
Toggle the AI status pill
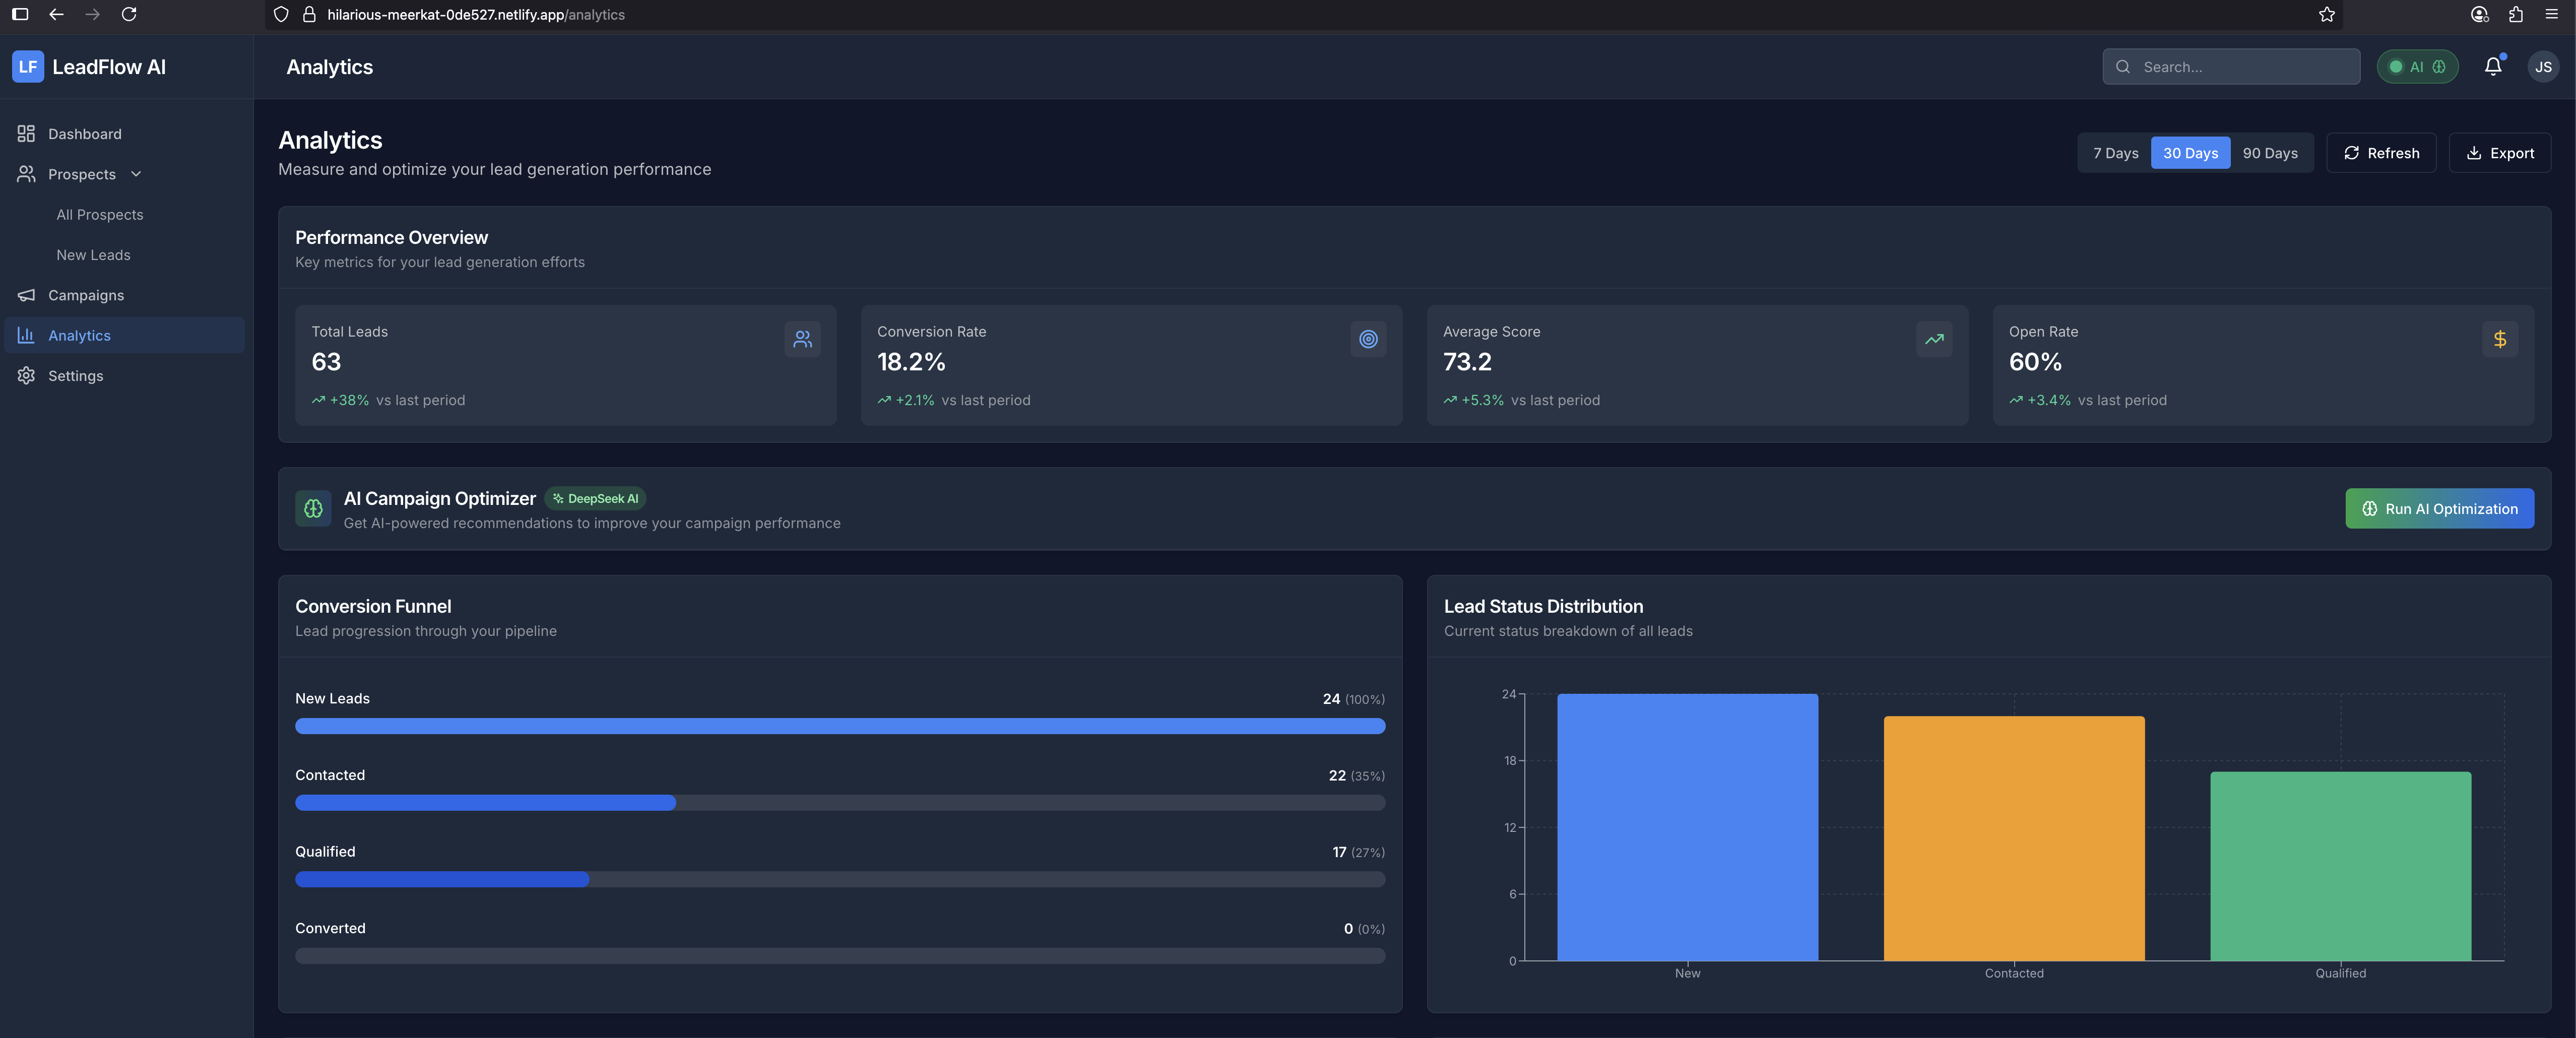click(2416, 66)
